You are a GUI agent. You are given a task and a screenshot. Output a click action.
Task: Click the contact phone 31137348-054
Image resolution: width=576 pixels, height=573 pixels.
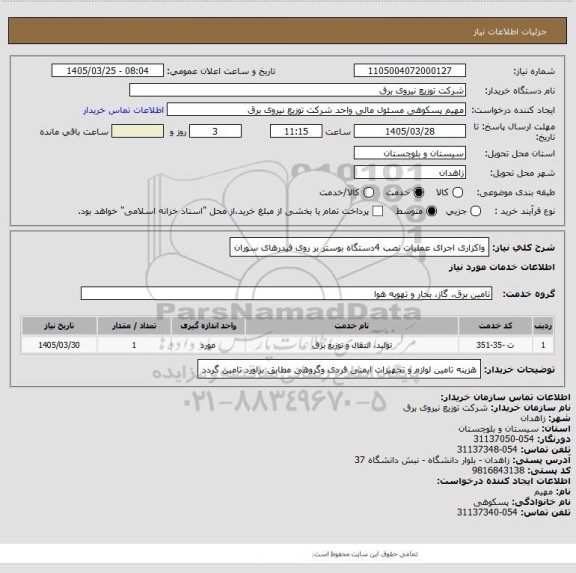(x=487, y=450)
